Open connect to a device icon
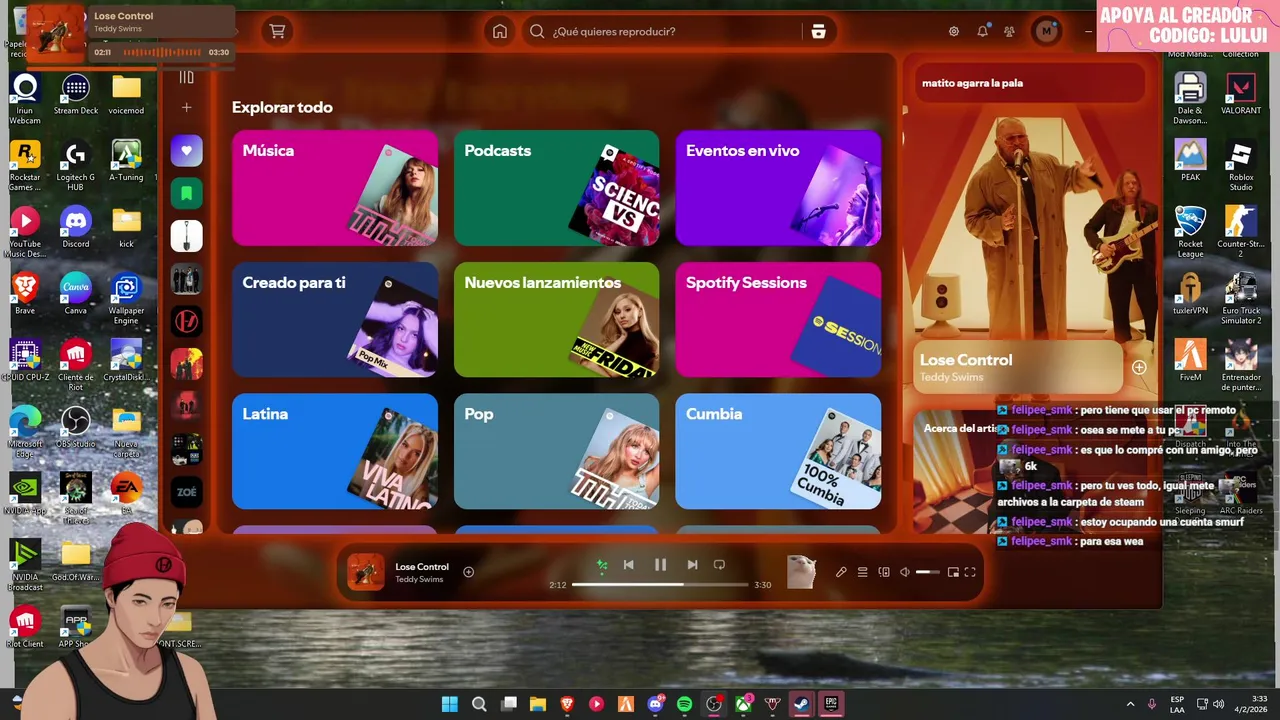 tap(884, 572)
